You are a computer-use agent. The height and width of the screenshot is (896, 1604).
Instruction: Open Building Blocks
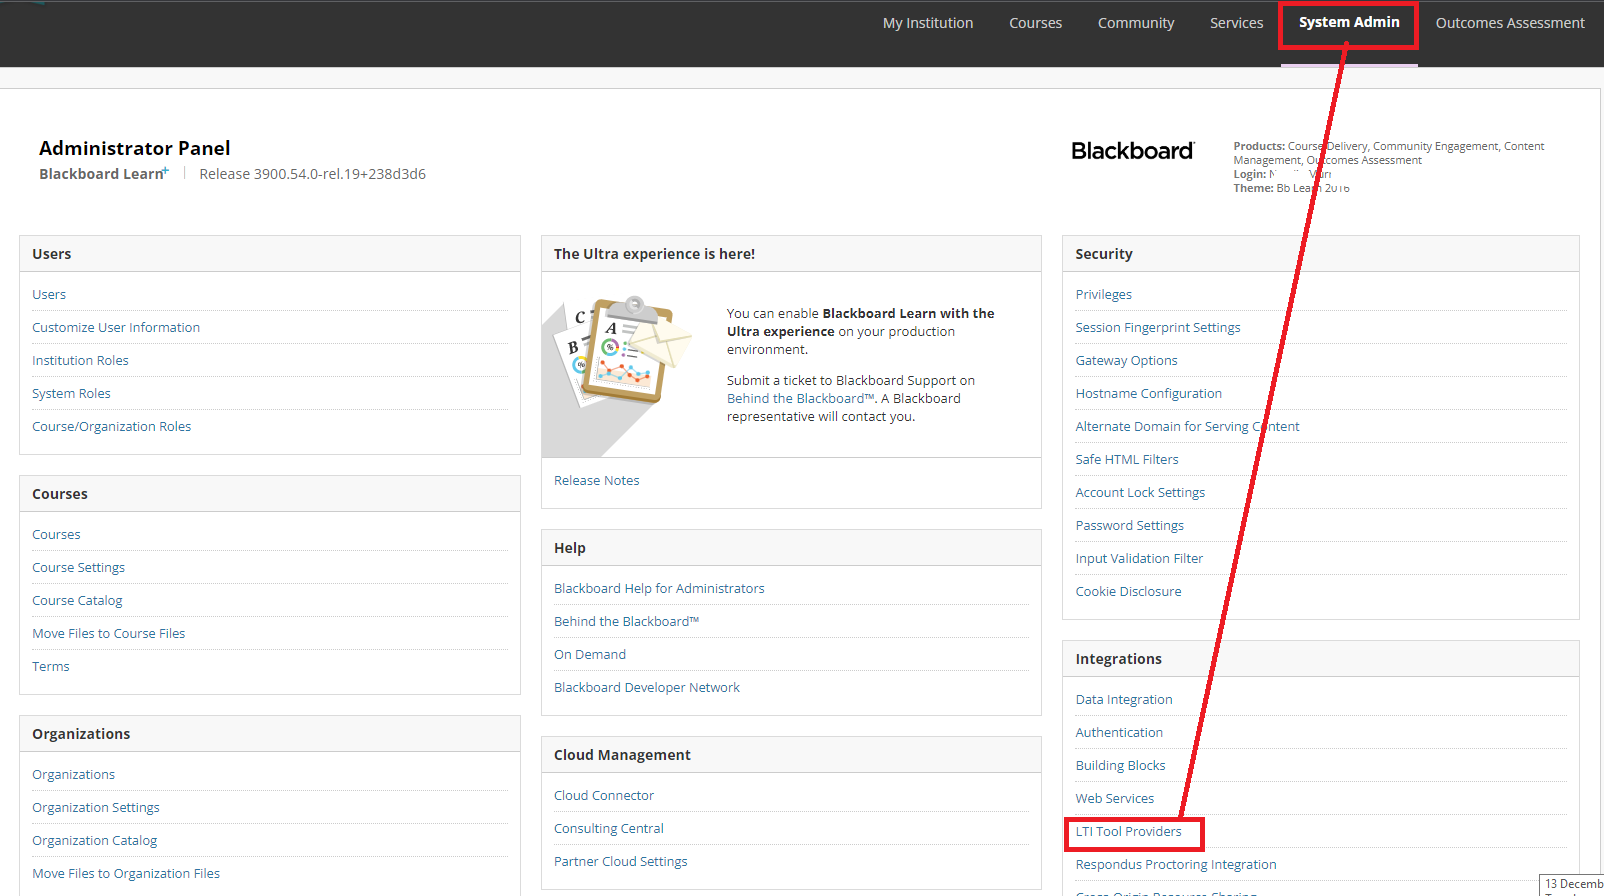click(1121, 766)
